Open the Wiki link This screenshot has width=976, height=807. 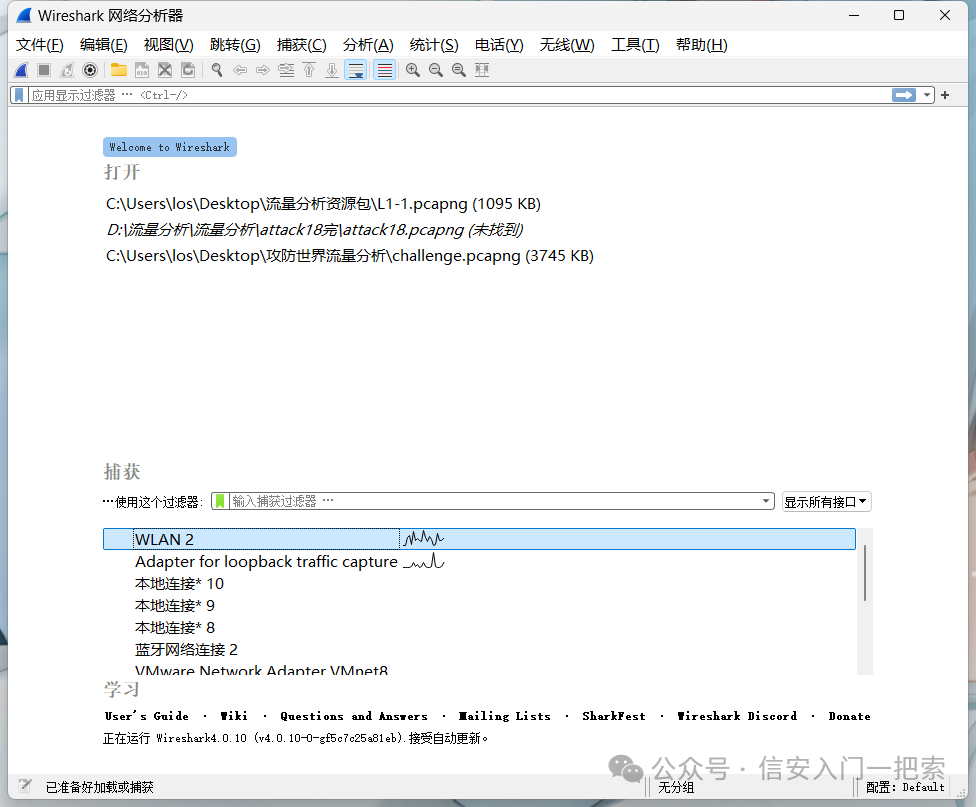click(234, 716)
